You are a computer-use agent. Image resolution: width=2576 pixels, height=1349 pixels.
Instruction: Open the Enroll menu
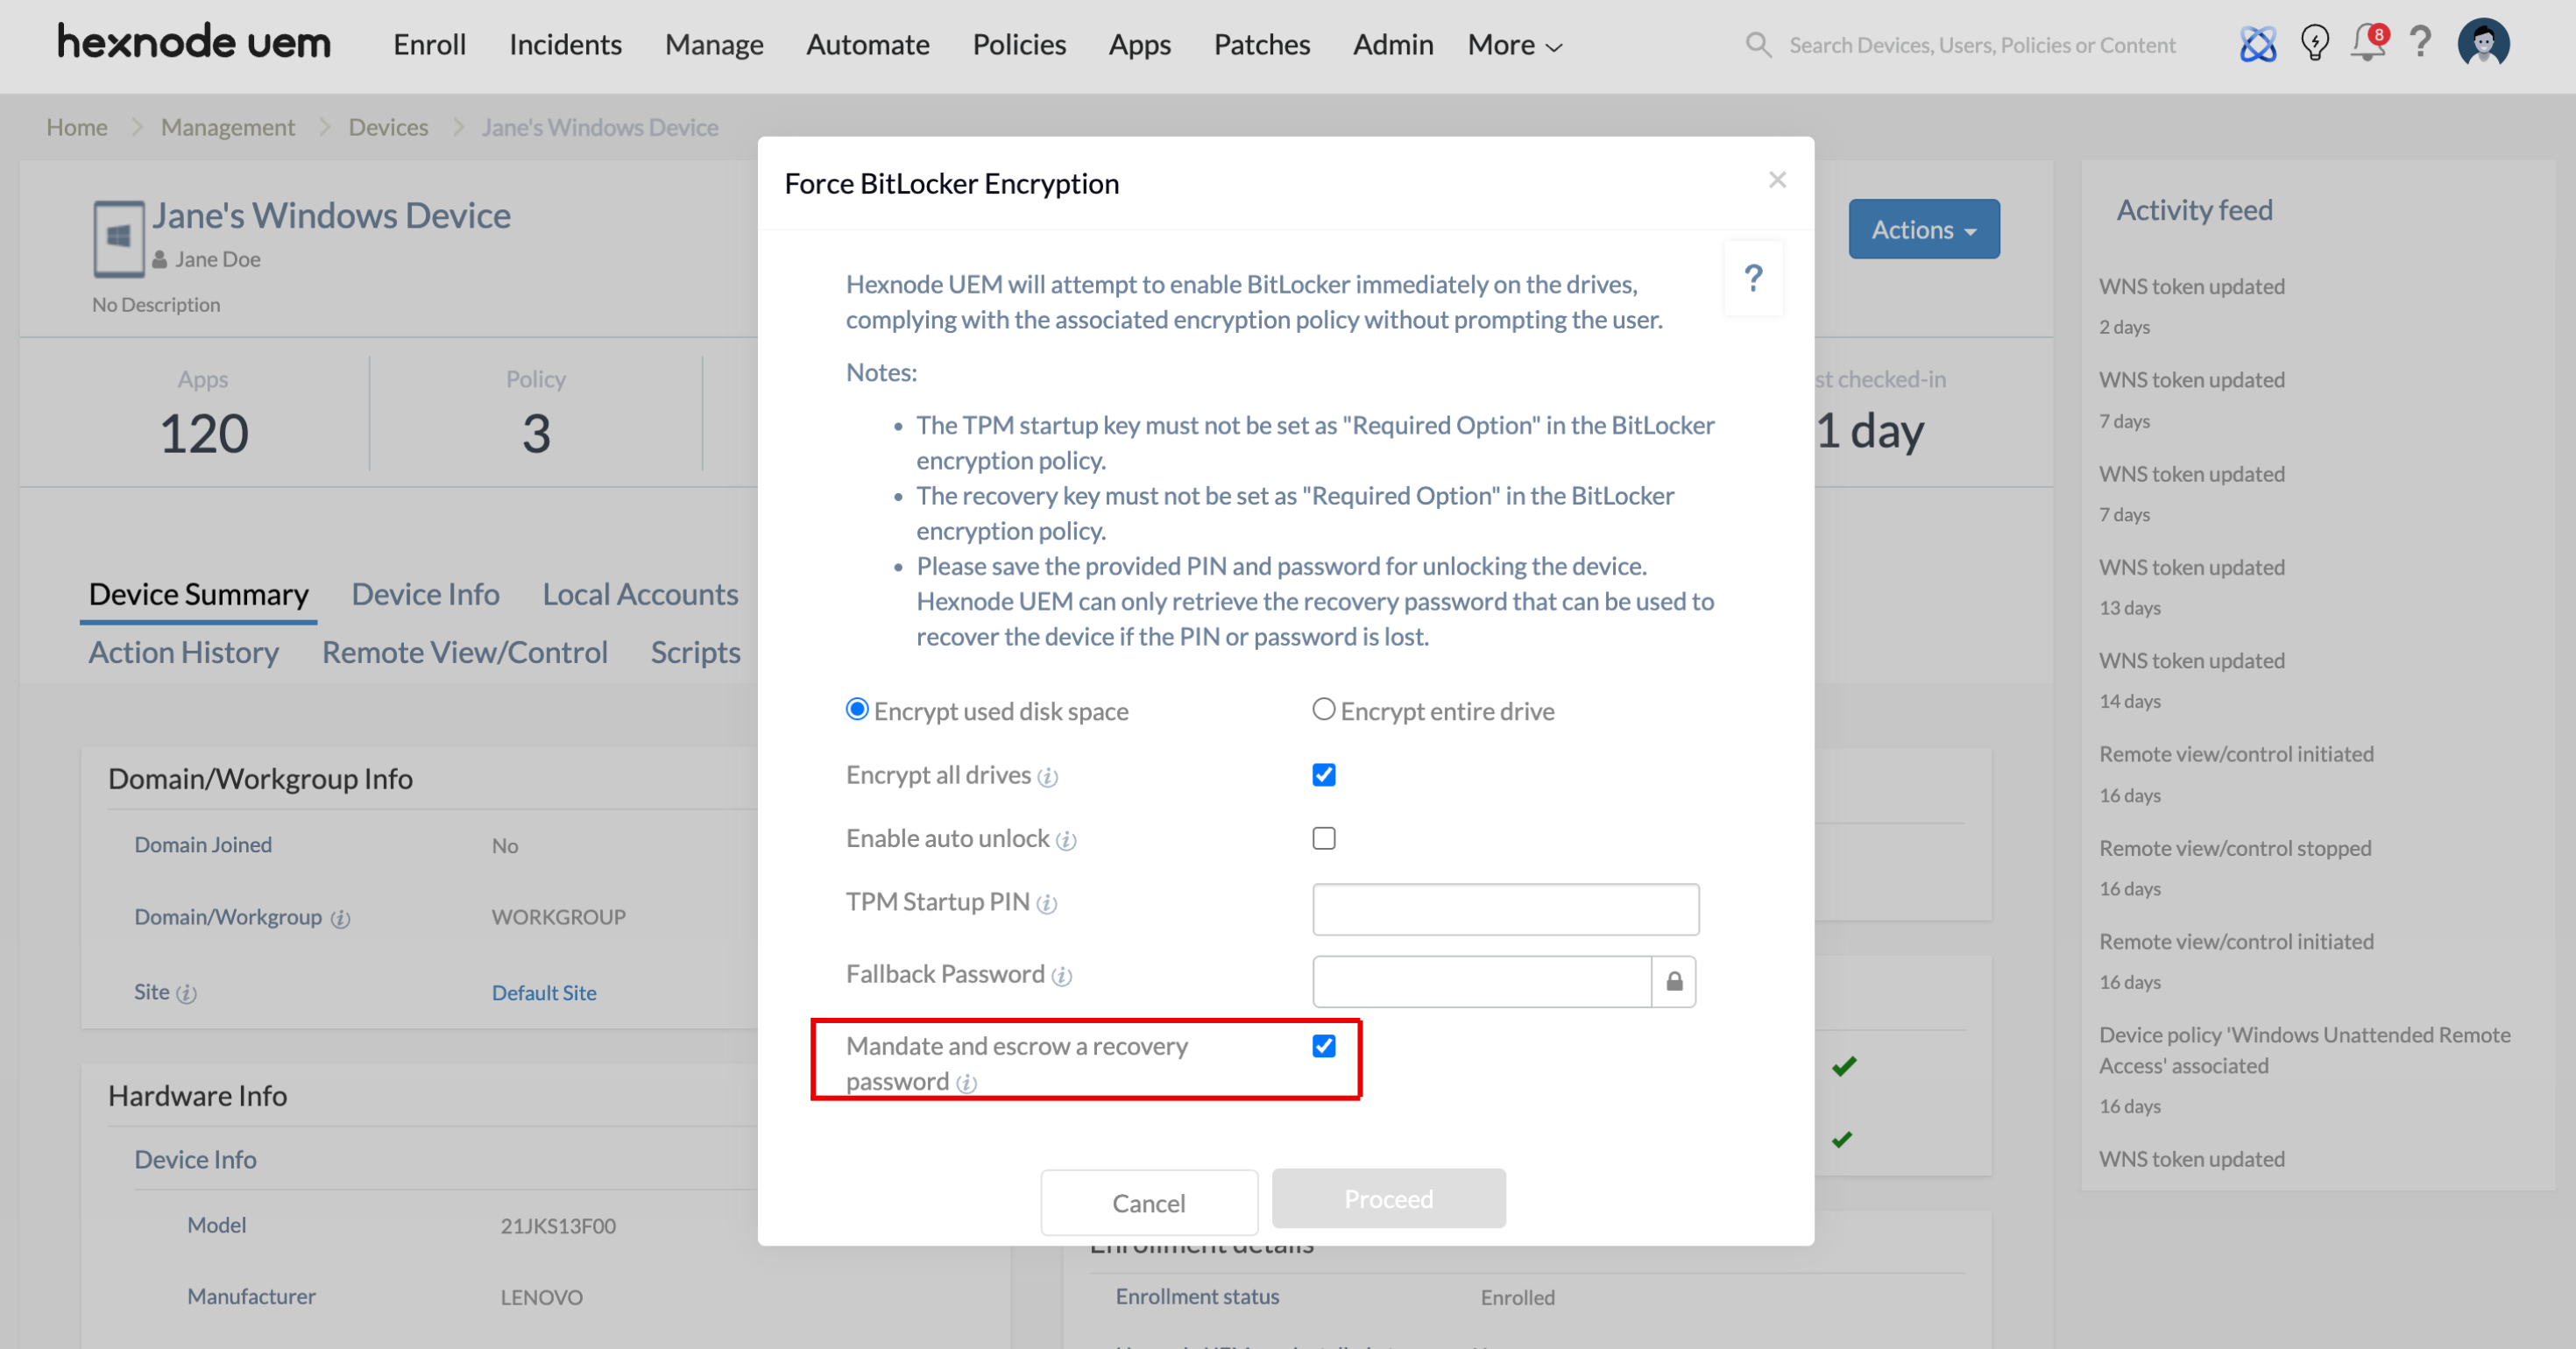(x=430, y=45)
